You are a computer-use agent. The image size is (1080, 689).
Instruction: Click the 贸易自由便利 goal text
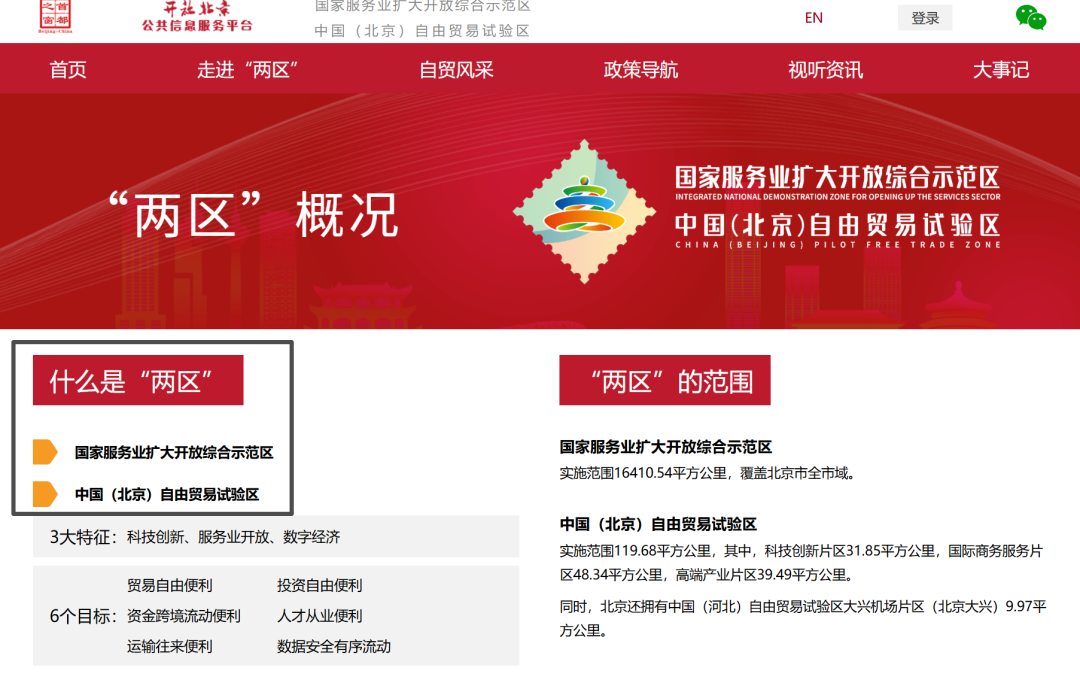point(169,586)
